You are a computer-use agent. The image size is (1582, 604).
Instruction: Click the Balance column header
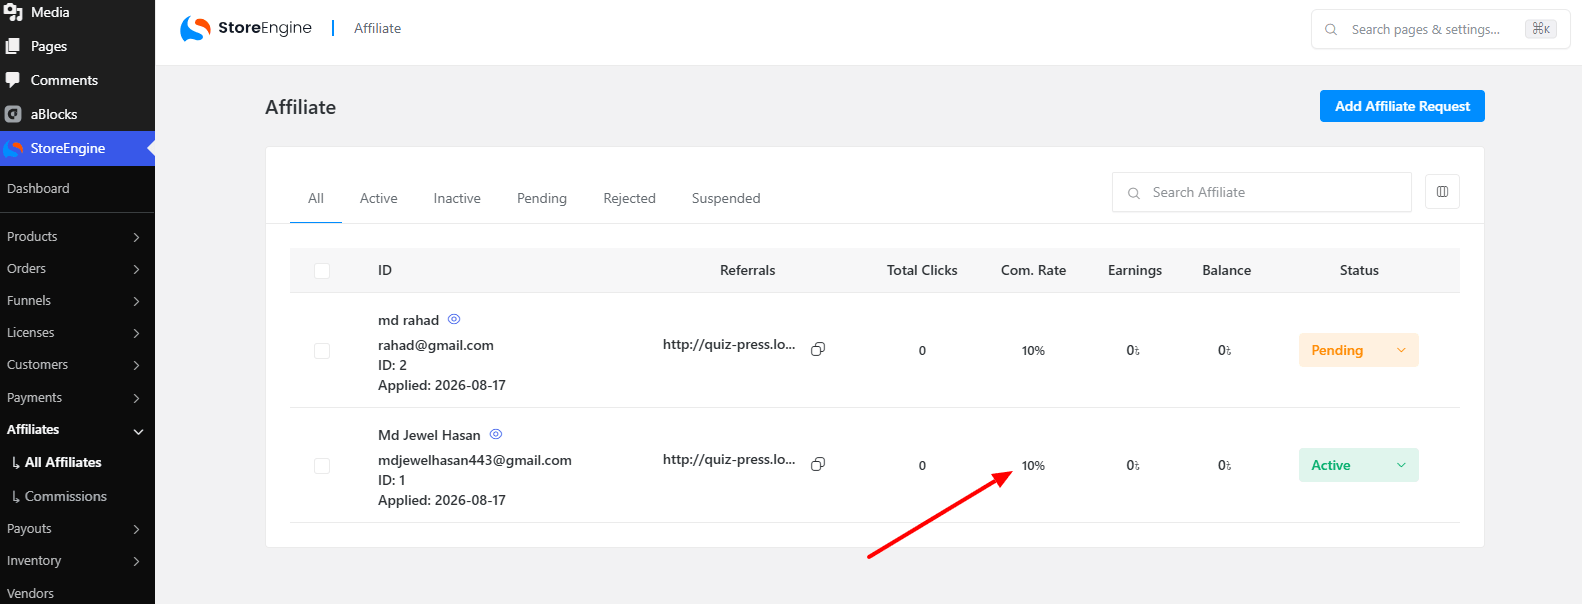pos(1226,270)
